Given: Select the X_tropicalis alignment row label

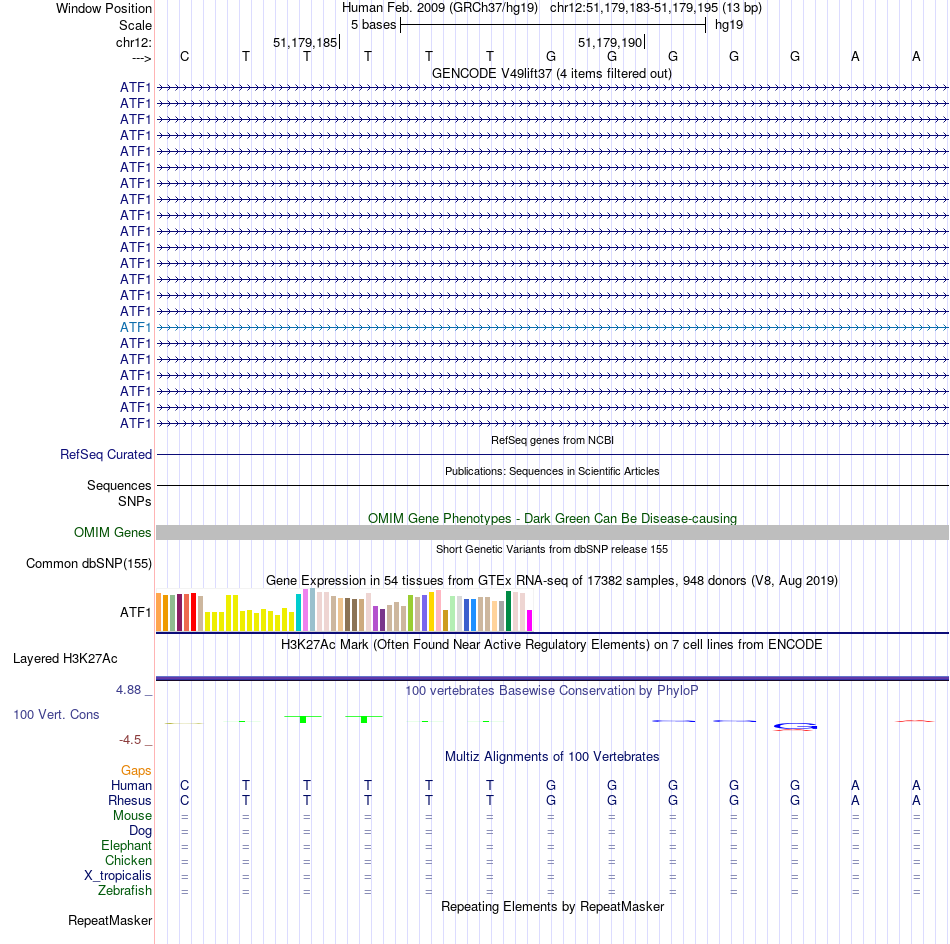Looking at the screenshot, I should 118,876.
